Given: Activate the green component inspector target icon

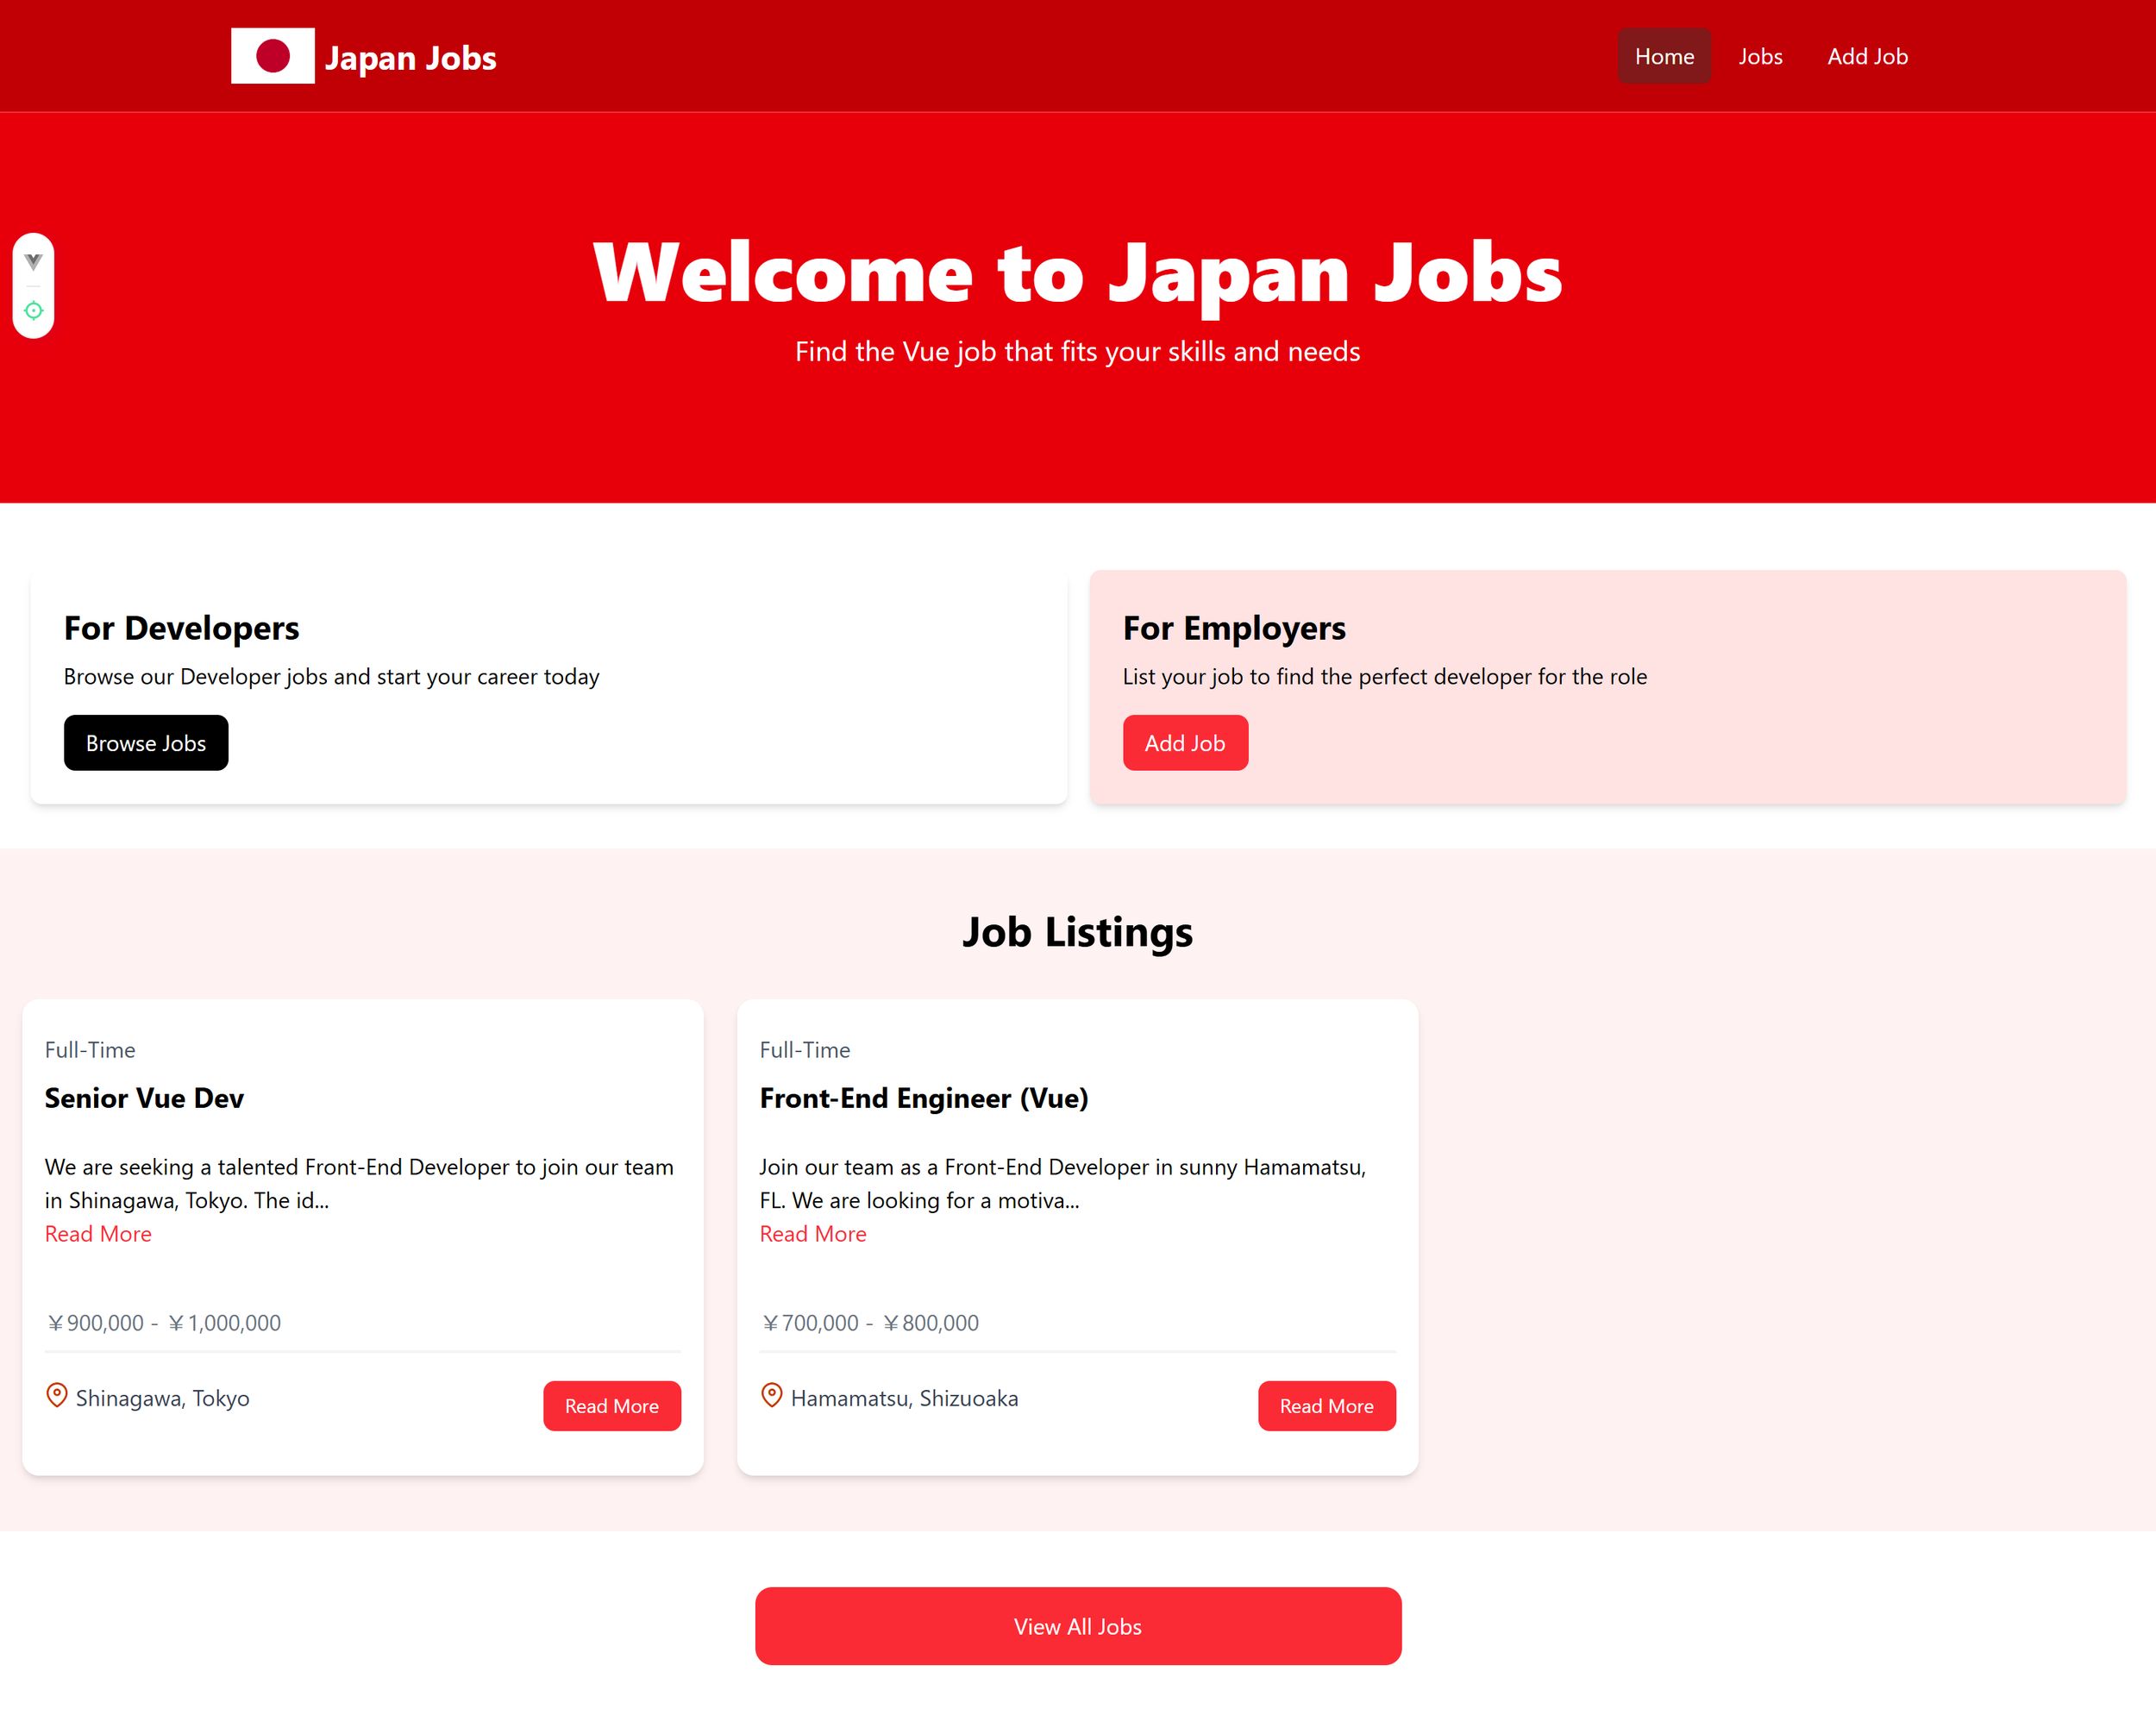Looking at the screenshot, I should pyautogui.click(x=33, y=311).
